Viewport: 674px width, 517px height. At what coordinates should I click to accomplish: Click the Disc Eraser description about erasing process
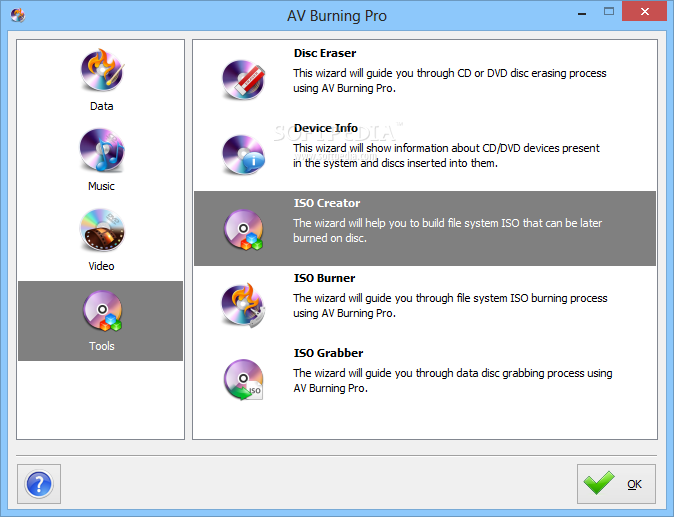[450, 80]
